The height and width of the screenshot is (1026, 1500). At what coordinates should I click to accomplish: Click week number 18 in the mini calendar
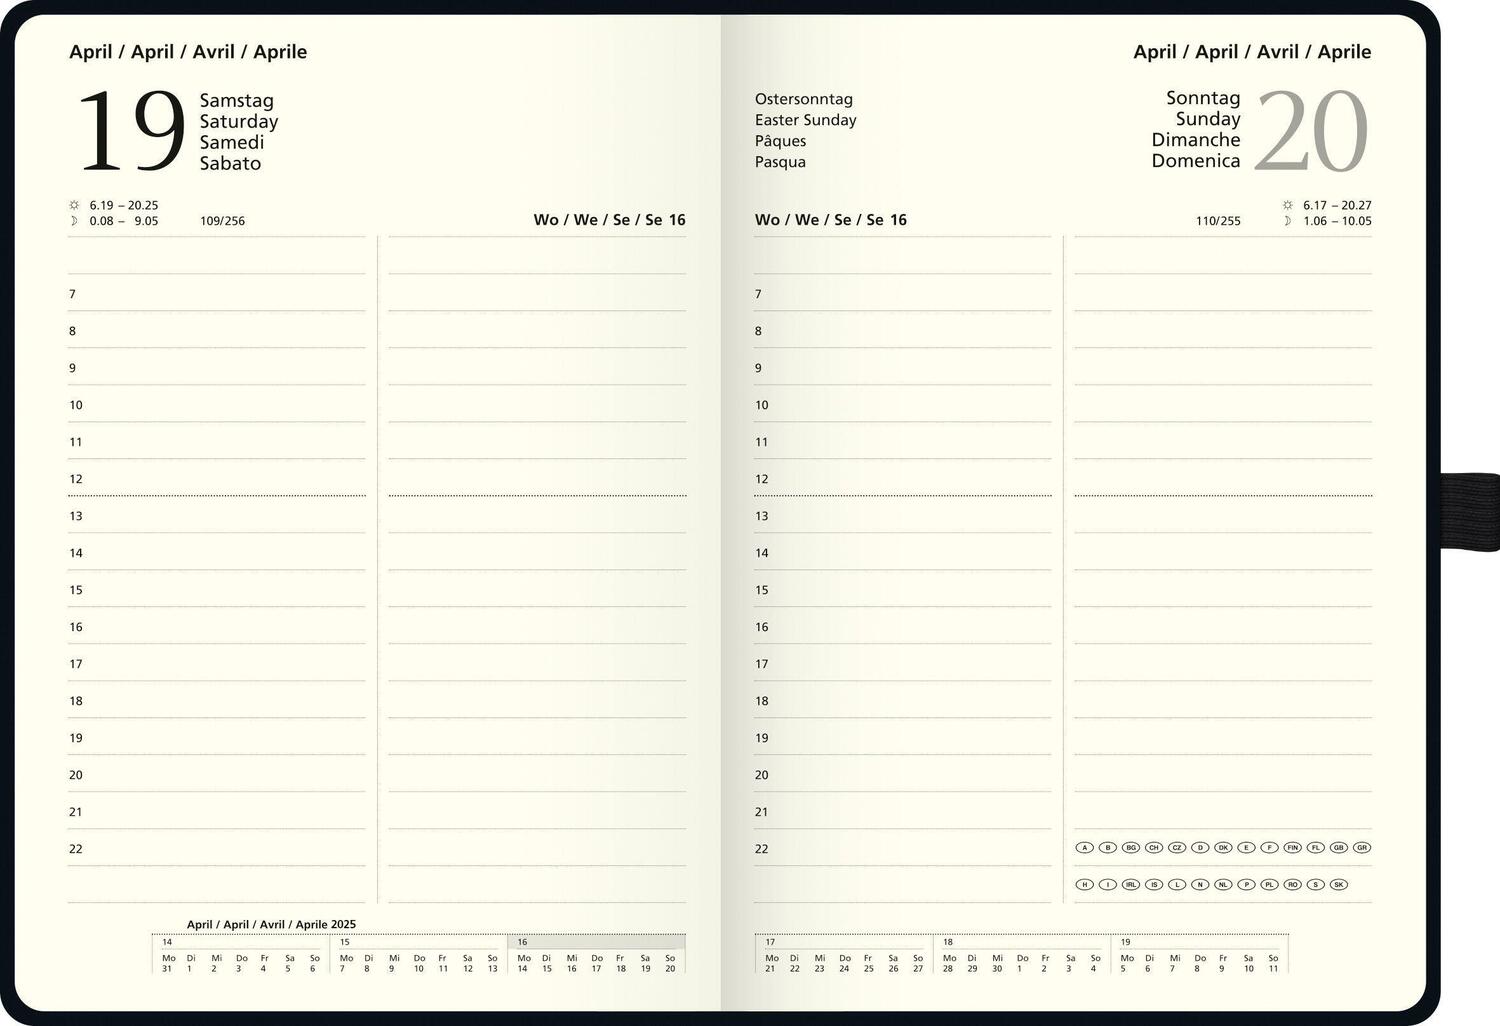click(948, 942)
